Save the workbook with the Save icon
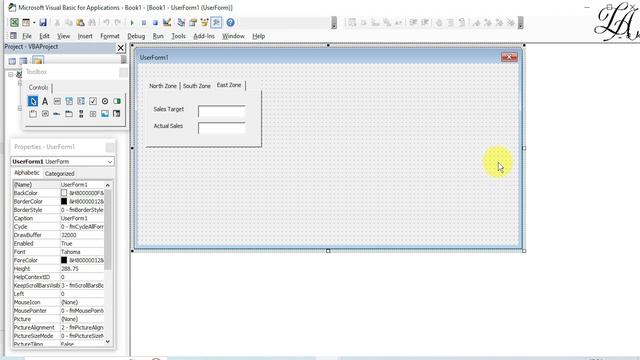Screen dimensions: 640x360 coord(43,23)
